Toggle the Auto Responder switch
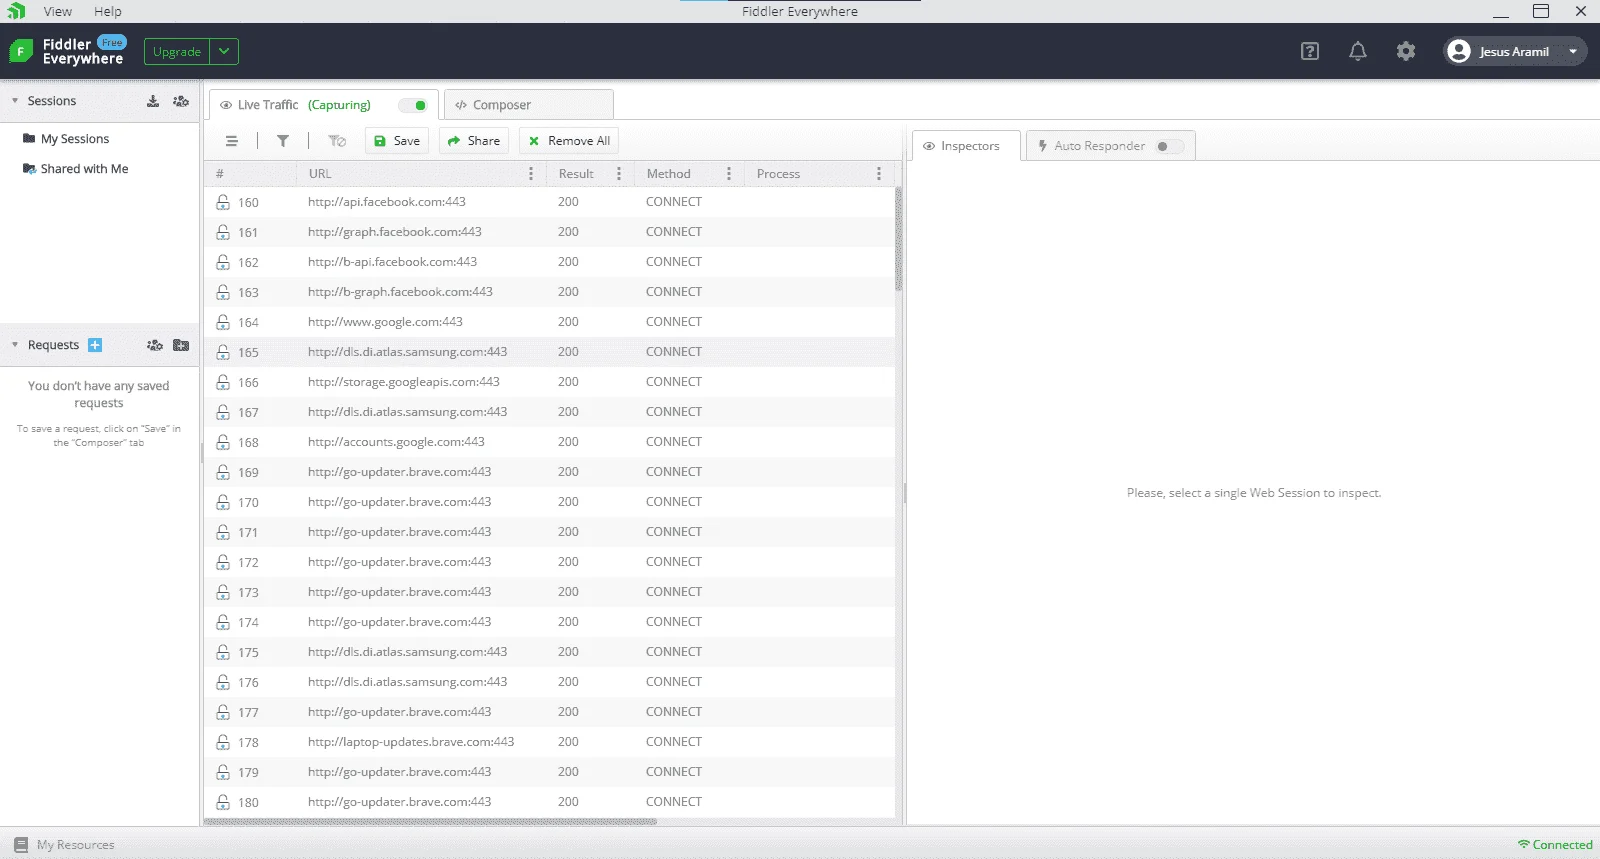Viewport: 1600px width, 859px height. (x=1169, y=146)
